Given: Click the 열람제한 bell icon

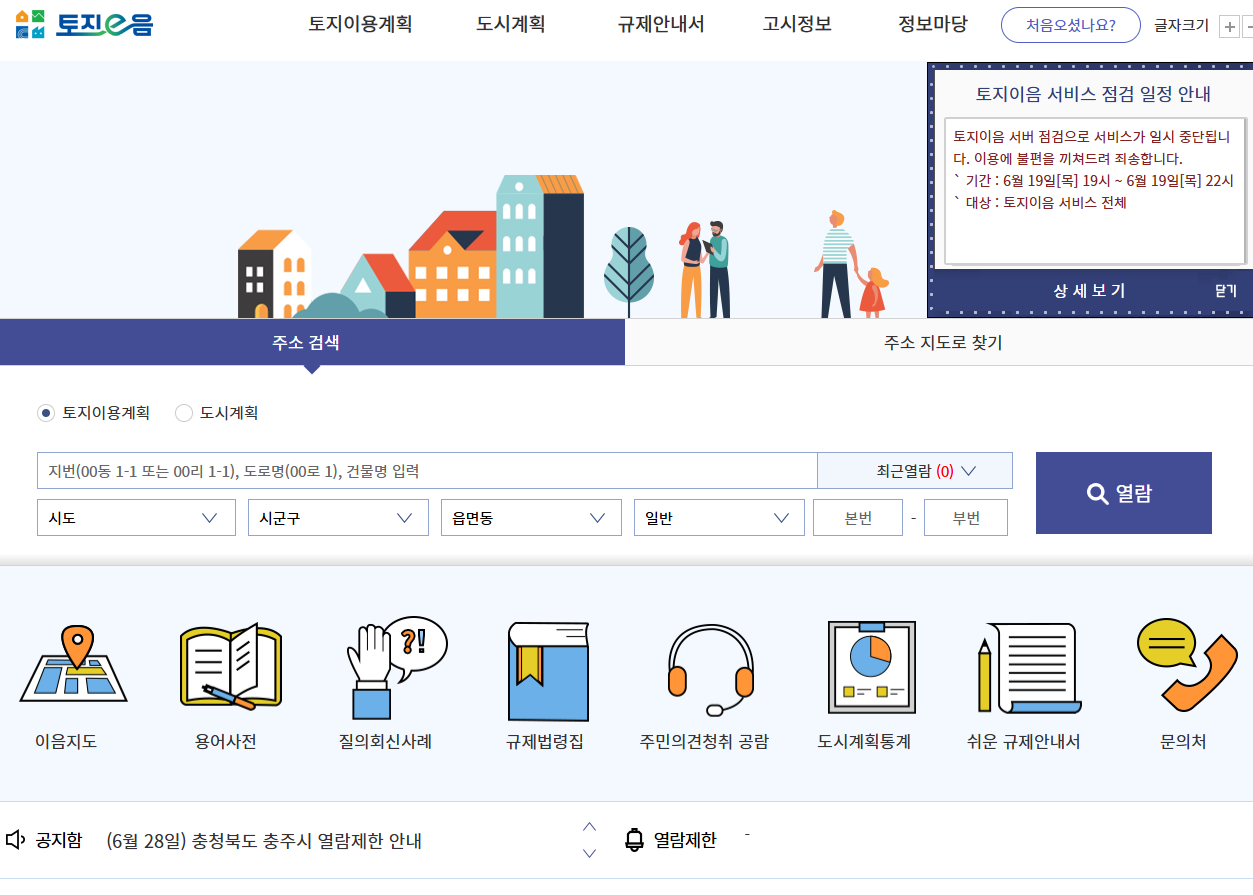Looking at the screenshot, I should pos(634,840).
